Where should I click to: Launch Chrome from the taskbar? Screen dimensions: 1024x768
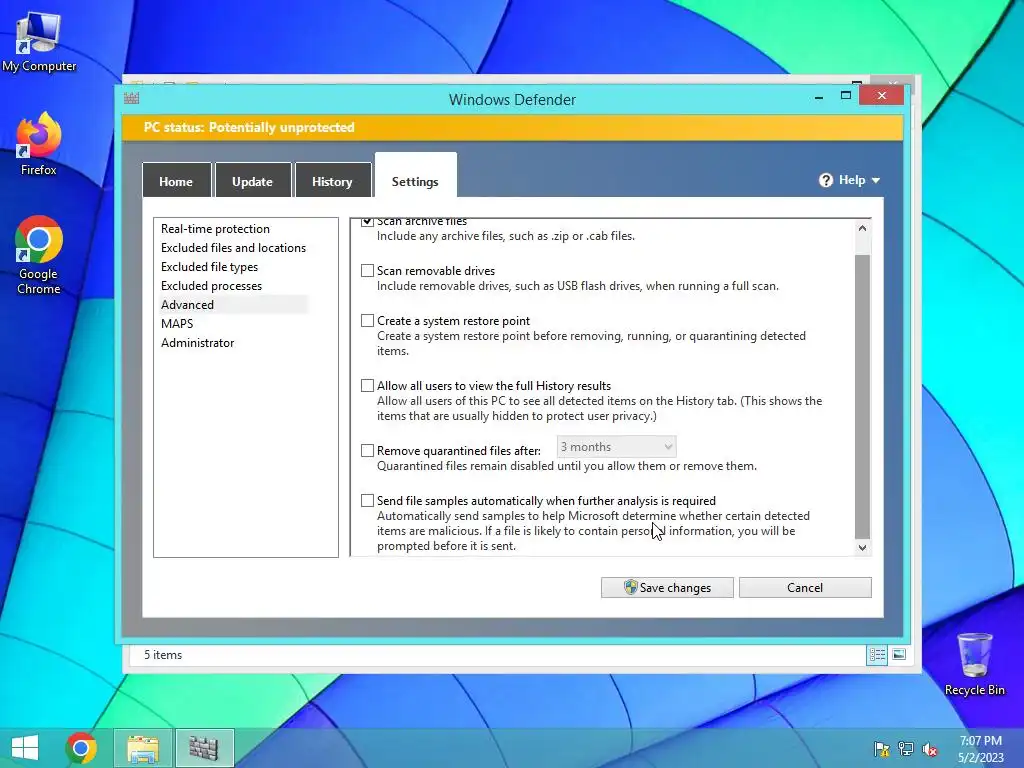click(x=81, y=748)
